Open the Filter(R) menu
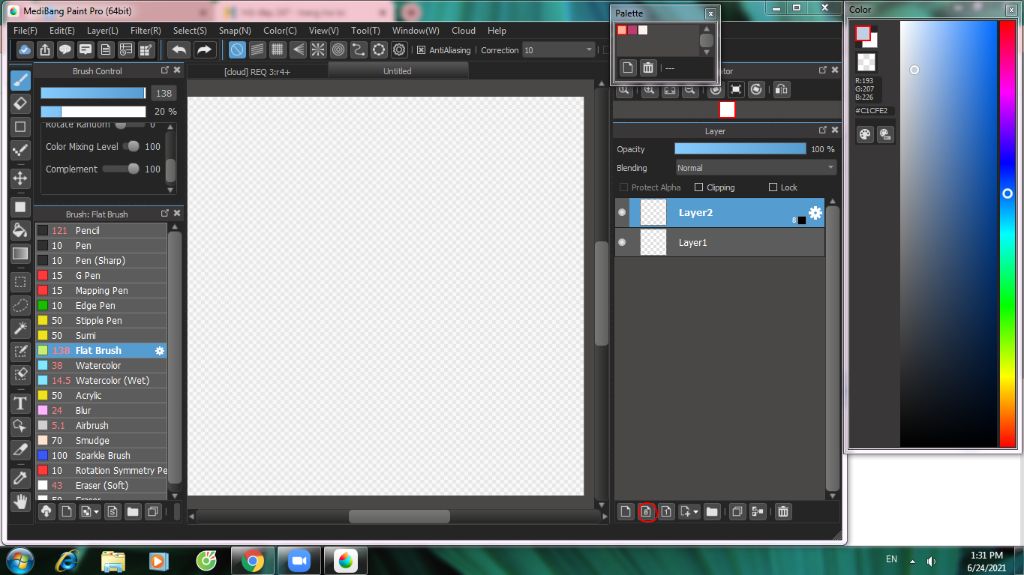The image size is (1024, 575). tap(146, 31)
